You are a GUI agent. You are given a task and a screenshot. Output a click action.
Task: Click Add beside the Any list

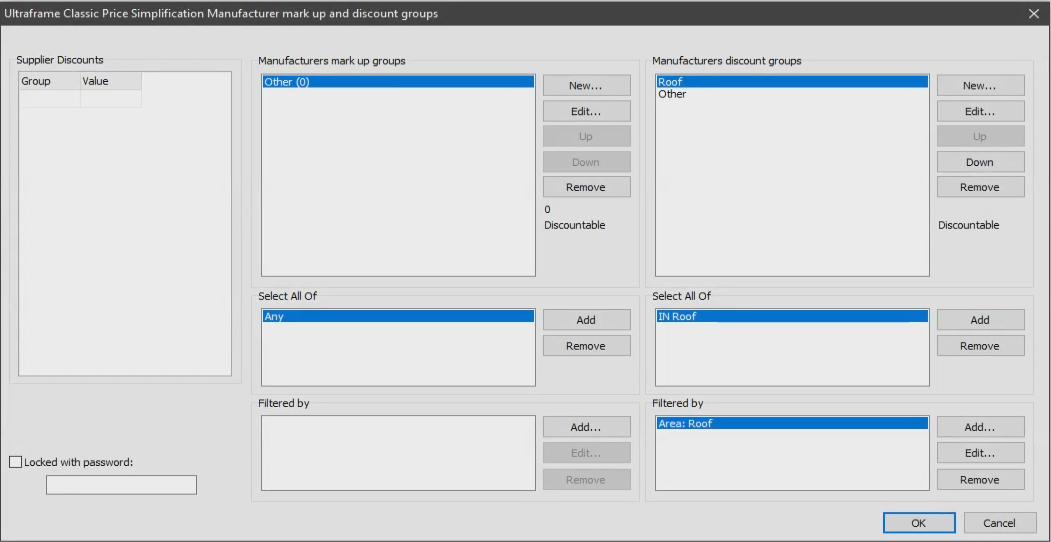point(586,320)
